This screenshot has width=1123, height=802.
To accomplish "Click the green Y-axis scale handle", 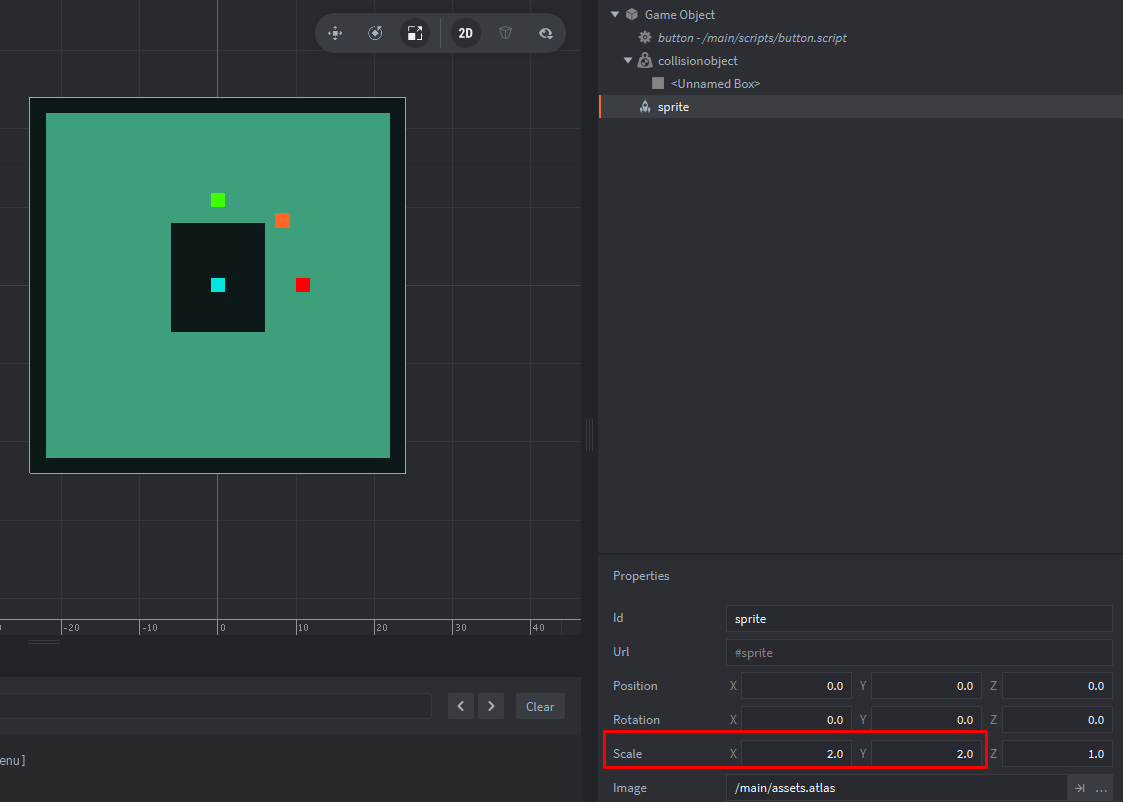I will 218,200.
